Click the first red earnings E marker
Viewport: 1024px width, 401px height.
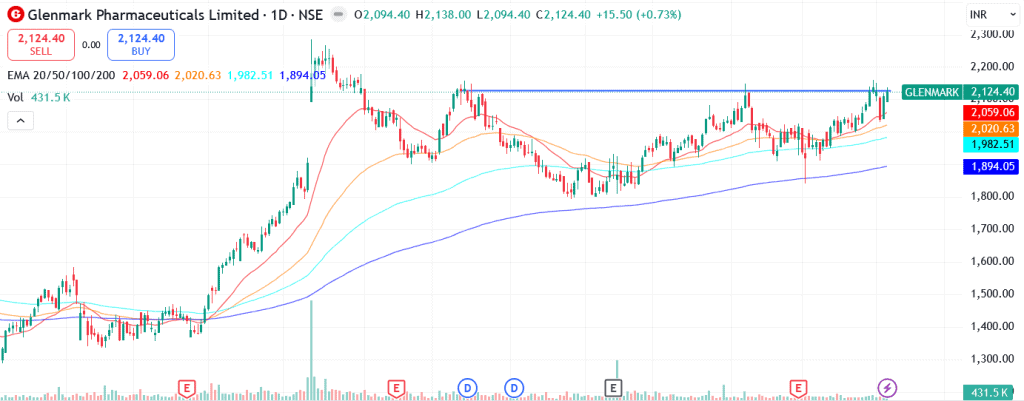(185, 387)
